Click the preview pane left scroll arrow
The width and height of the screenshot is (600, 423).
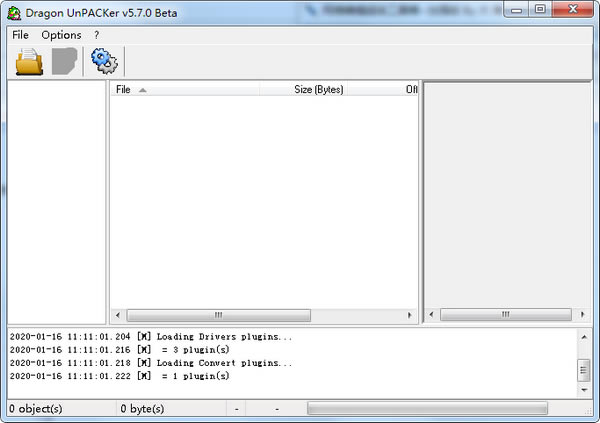[x=431, y=315]
